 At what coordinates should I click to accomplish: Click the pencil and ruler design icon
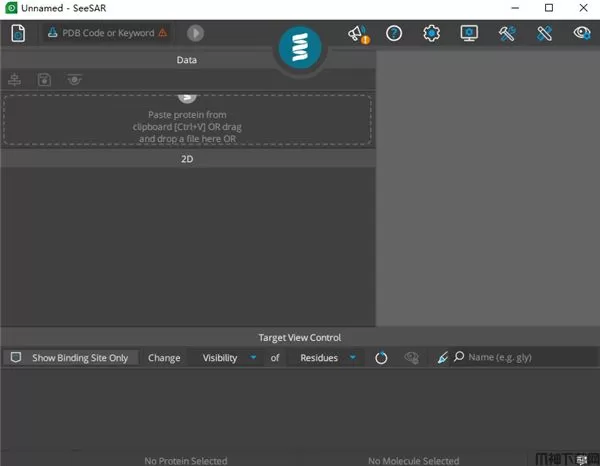(x=544, y=33)
